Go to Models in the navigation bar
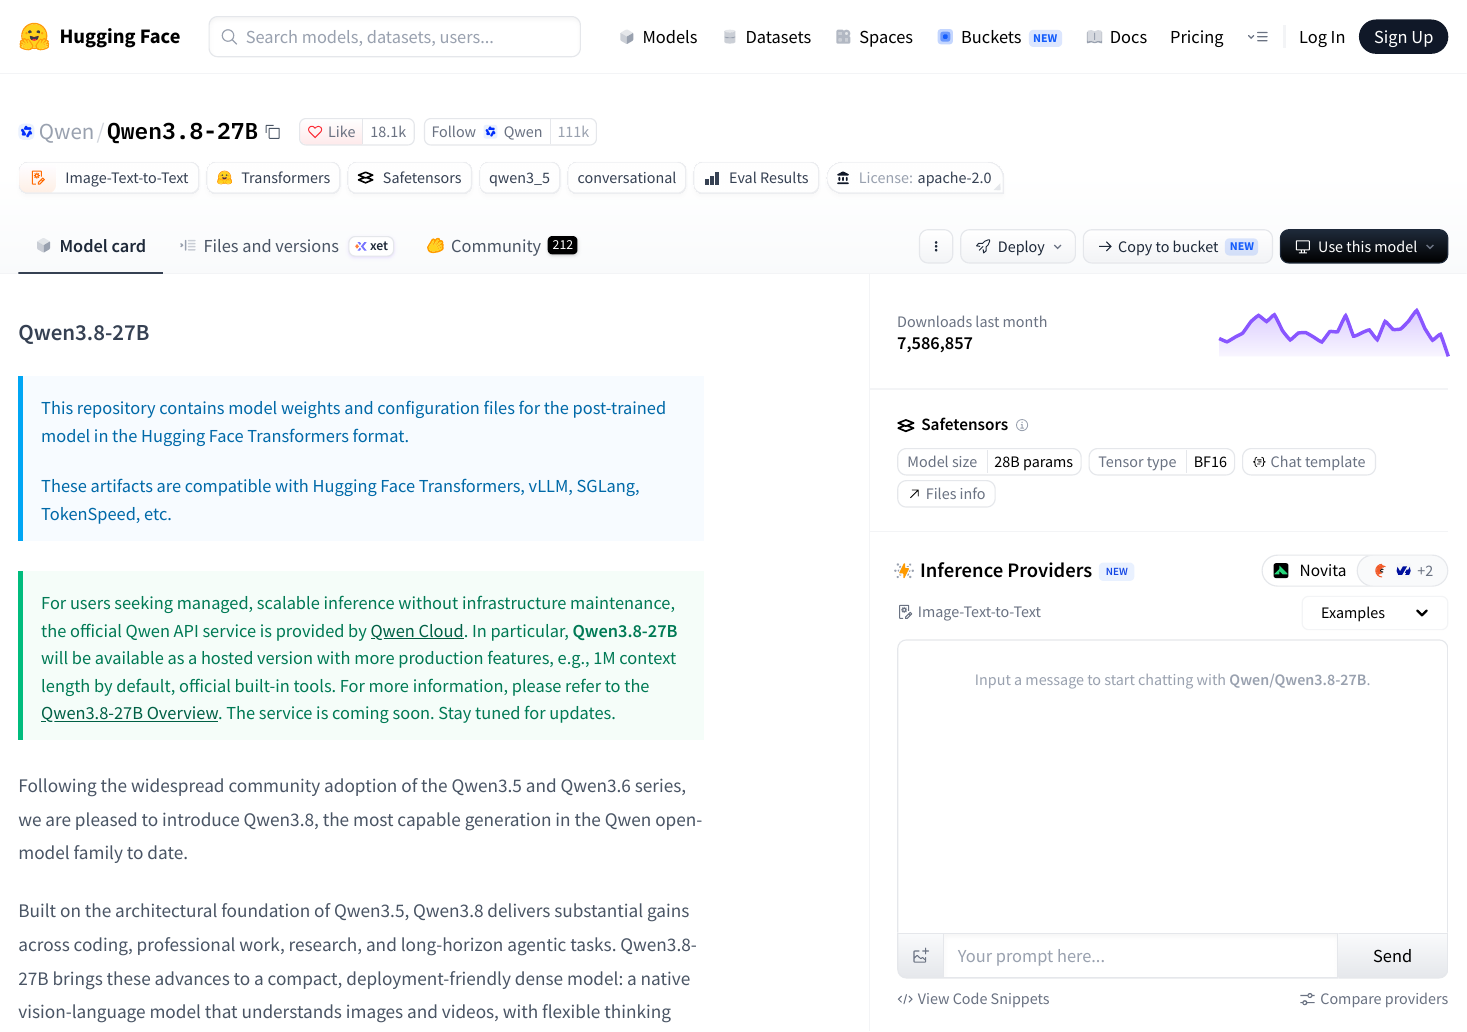Viewport: 1467px width, 1032px height. point(658,37)
